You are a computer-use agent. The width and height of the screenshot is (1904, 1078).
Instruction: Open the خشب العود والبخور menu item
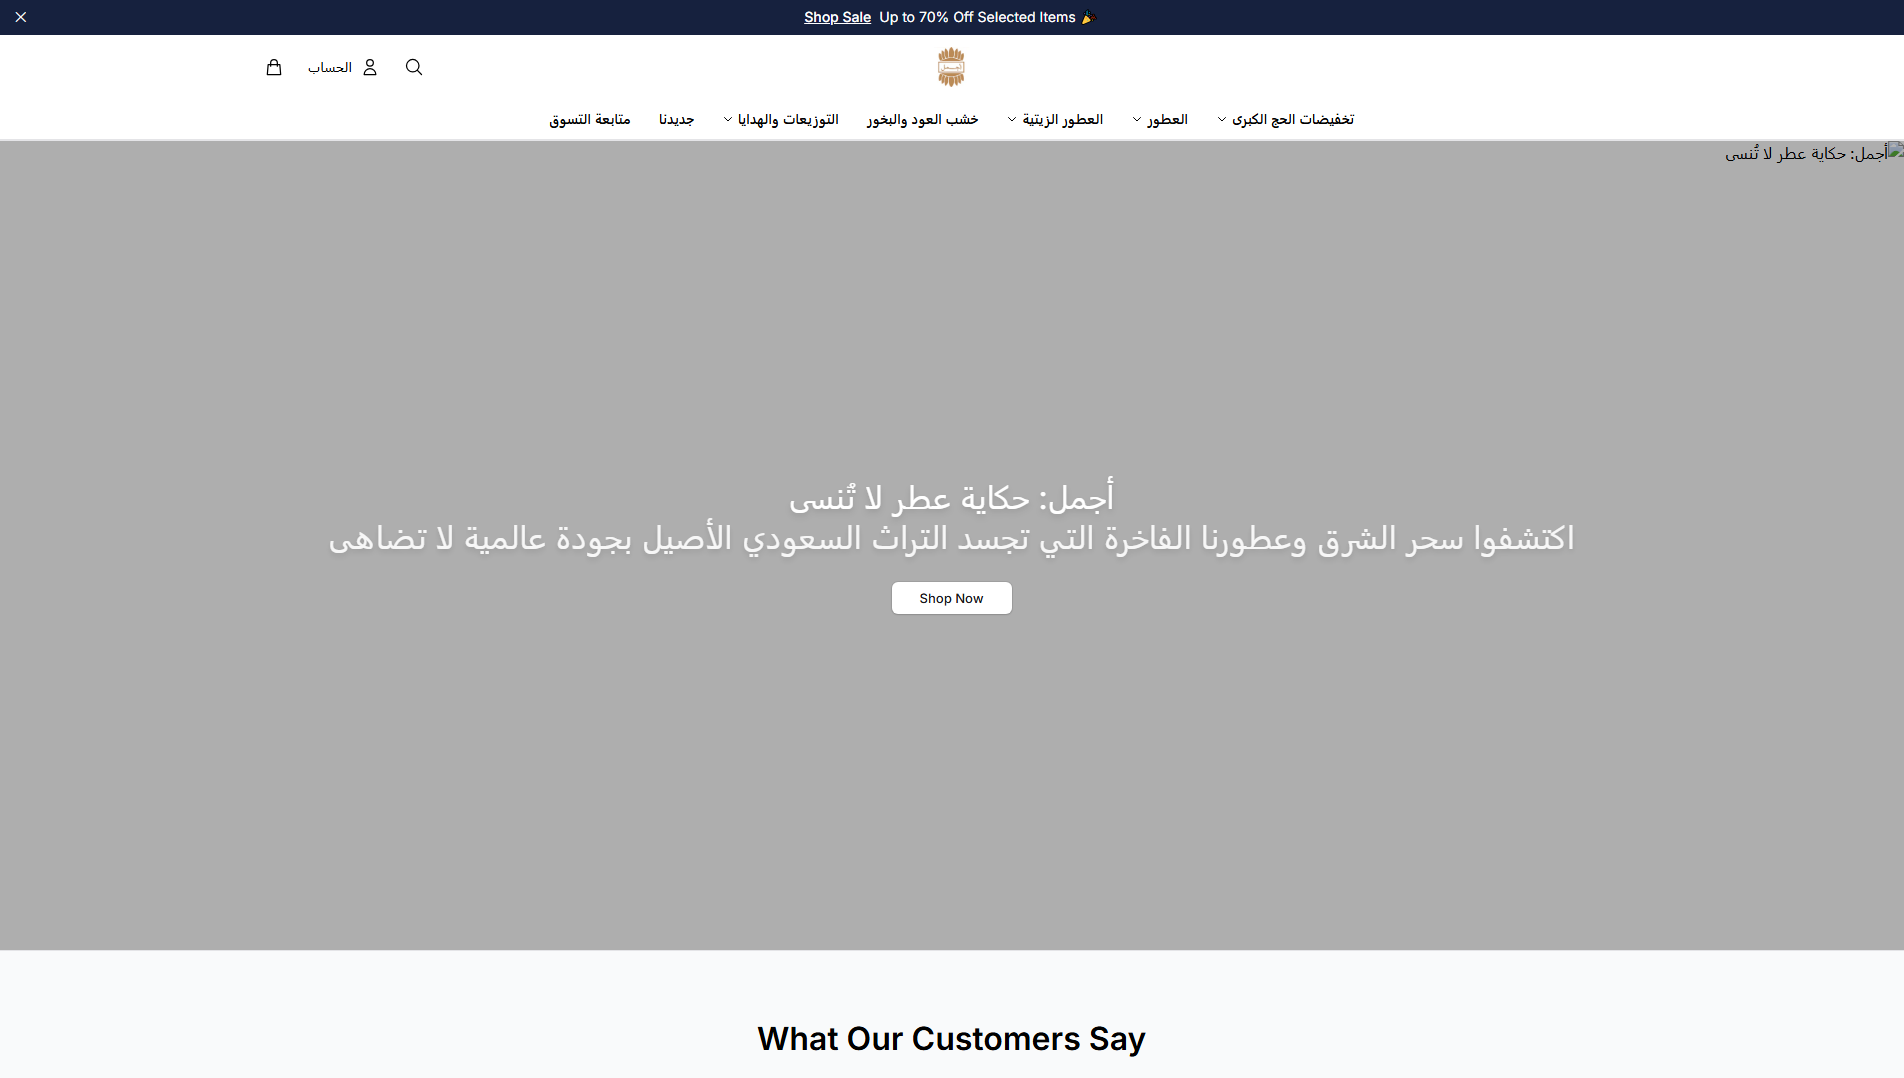pyautogui.click(x=922, y=119)
